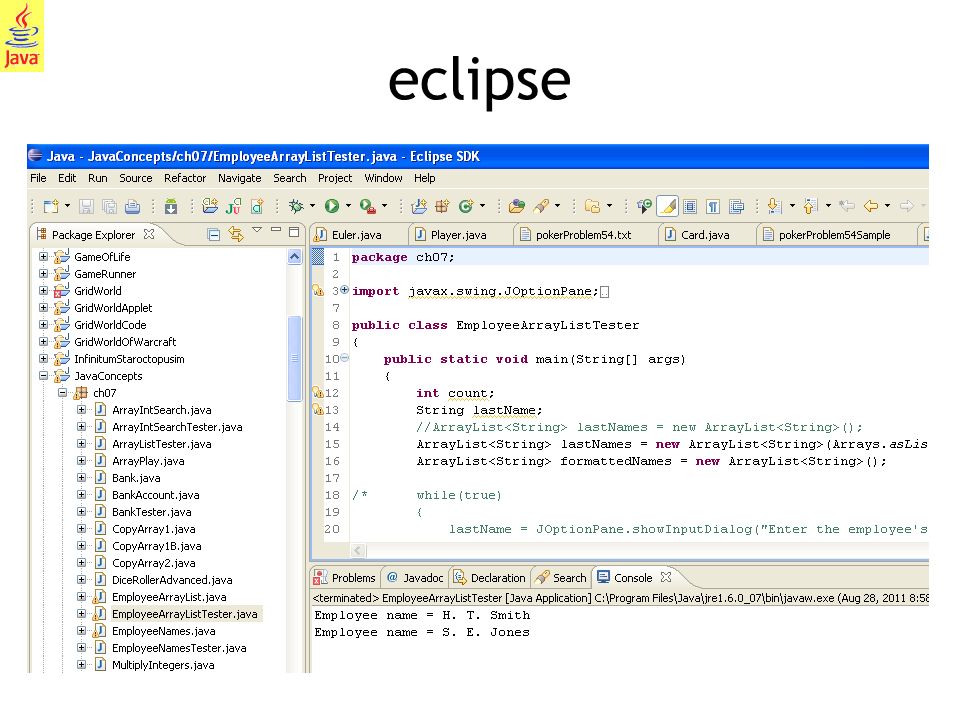The height and width of the screenshot is (720, 960).
Task: Open the File menu
Action: pyautogui.click(x=38, y=178)
